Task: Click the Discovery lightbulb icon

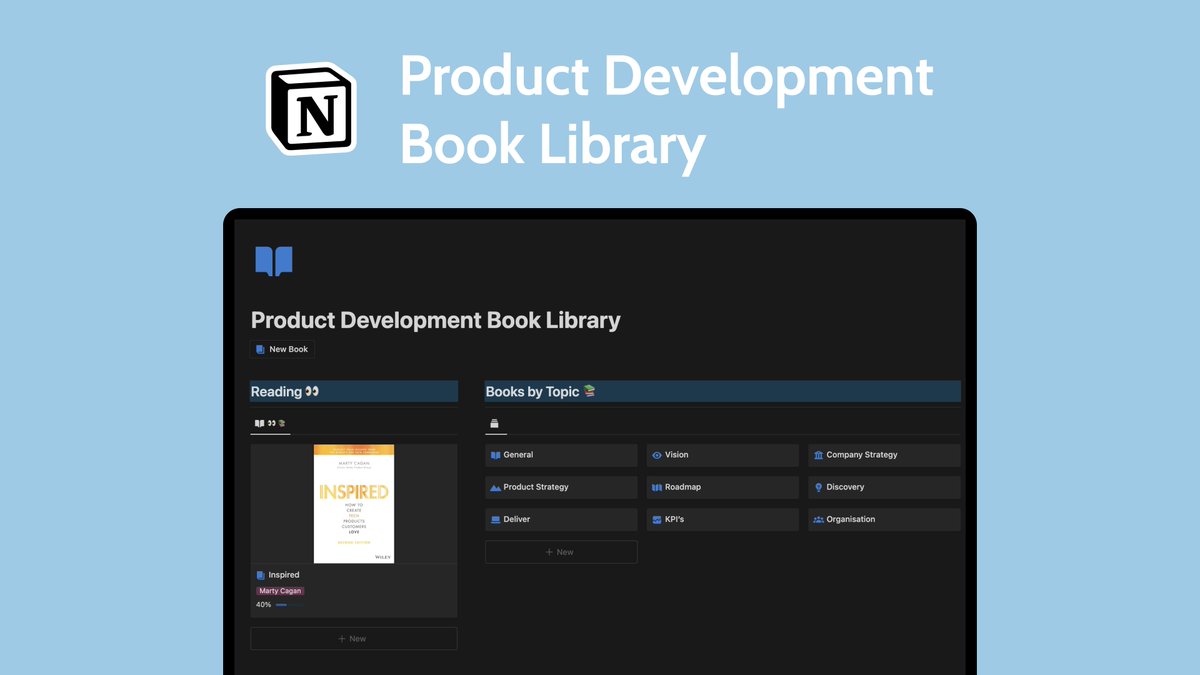Action: [819, 487]
